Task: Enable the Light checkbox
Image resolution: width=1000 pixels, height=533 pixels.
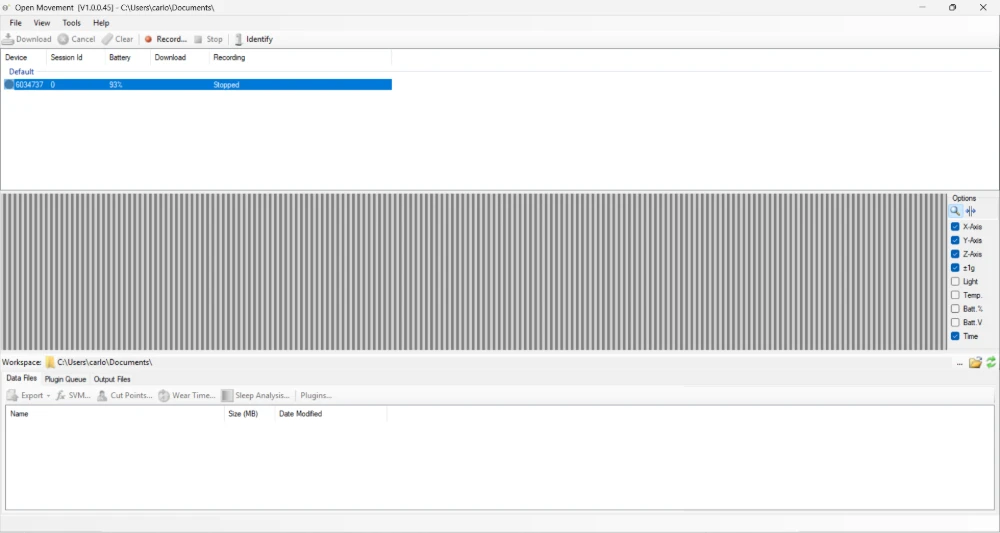Action: tap(955, 281)
